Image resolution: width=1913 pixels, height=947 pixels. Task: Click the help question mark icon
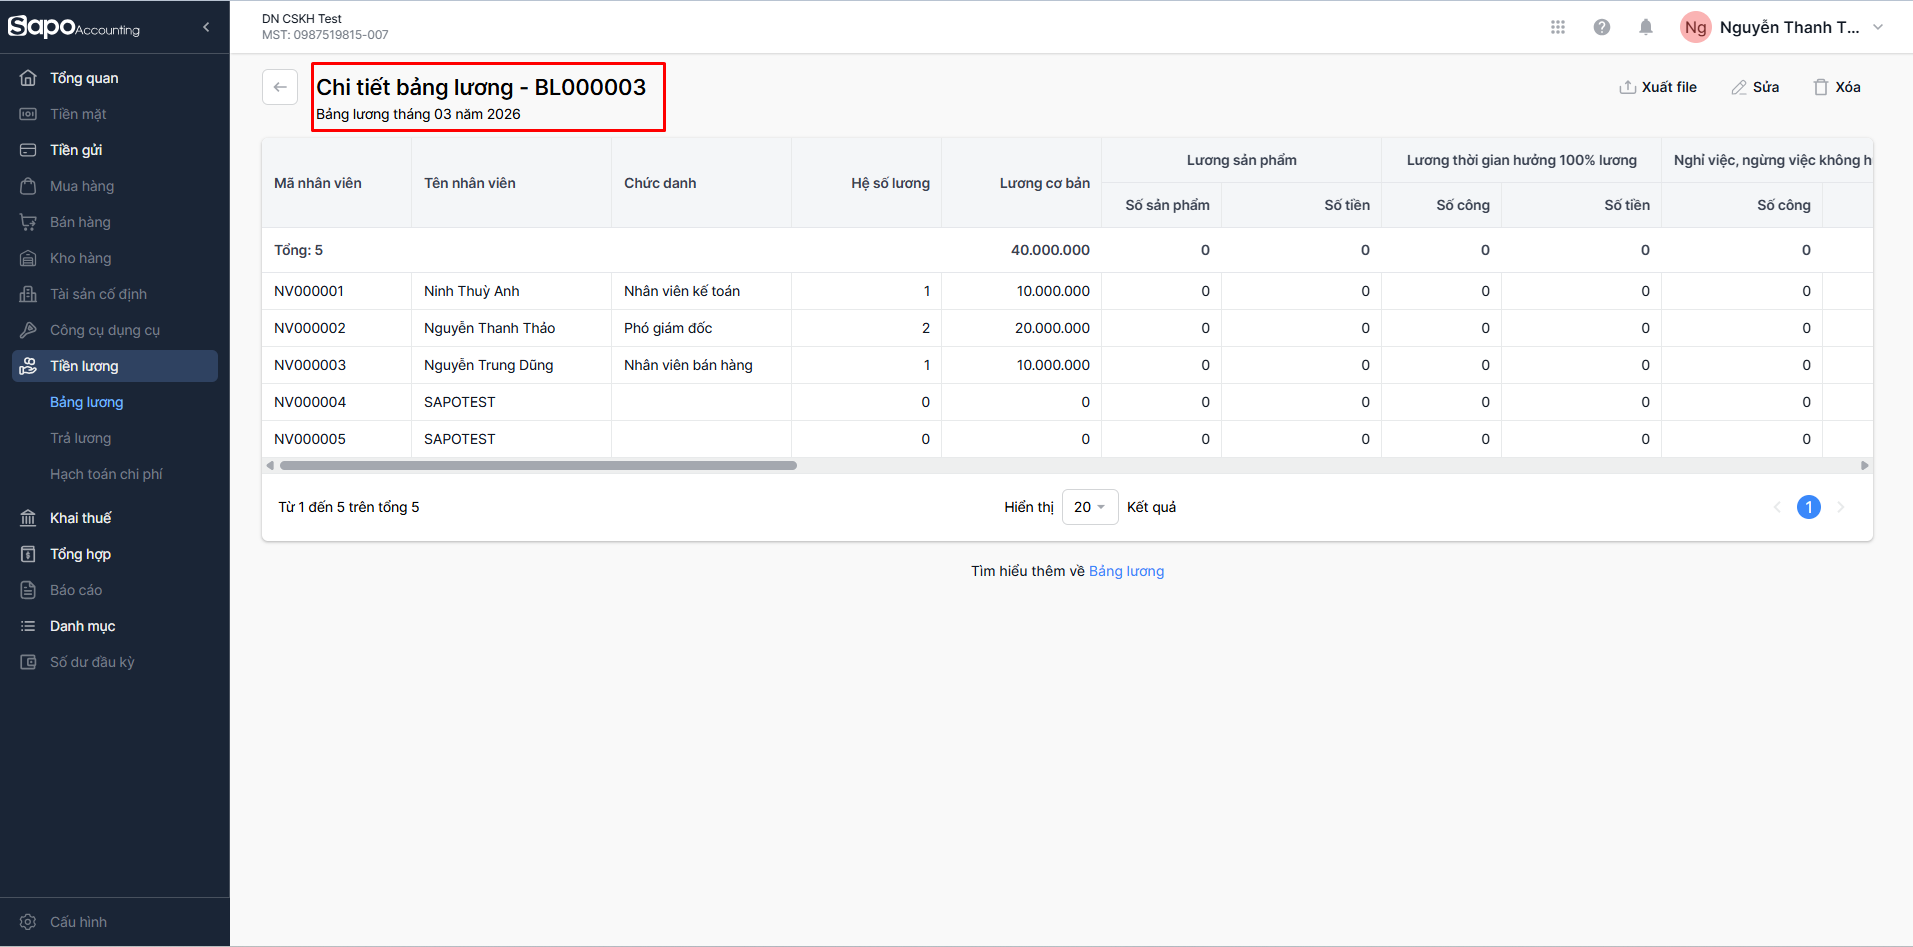coord(1601,27)
